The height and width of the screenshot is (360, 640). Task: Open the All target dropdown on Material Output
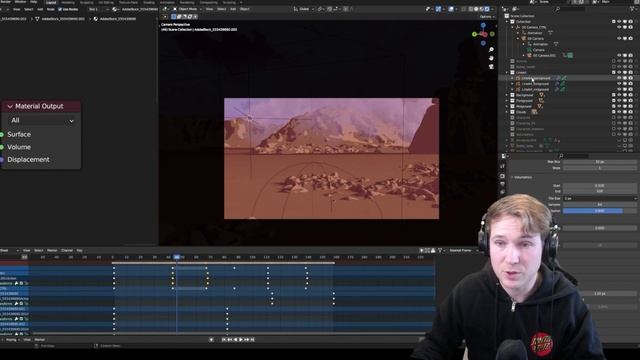[x=42, y=120]
